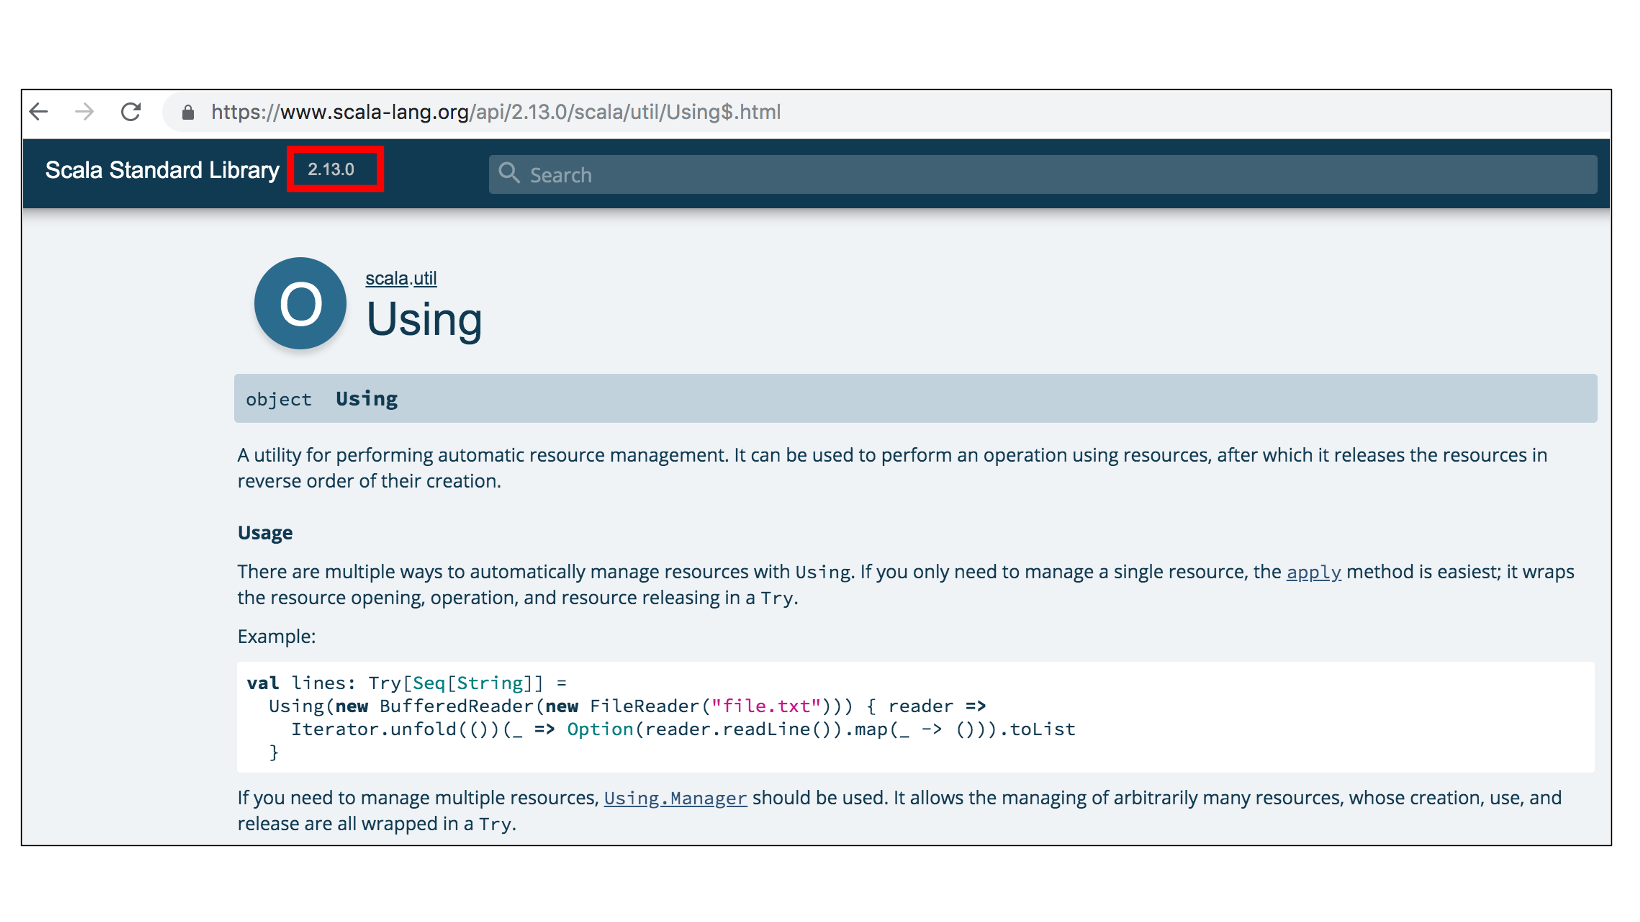The height and width of the screenshot is (922, 1640).
Task: Reload the page with refresh icon
Action: pos(131,112)
